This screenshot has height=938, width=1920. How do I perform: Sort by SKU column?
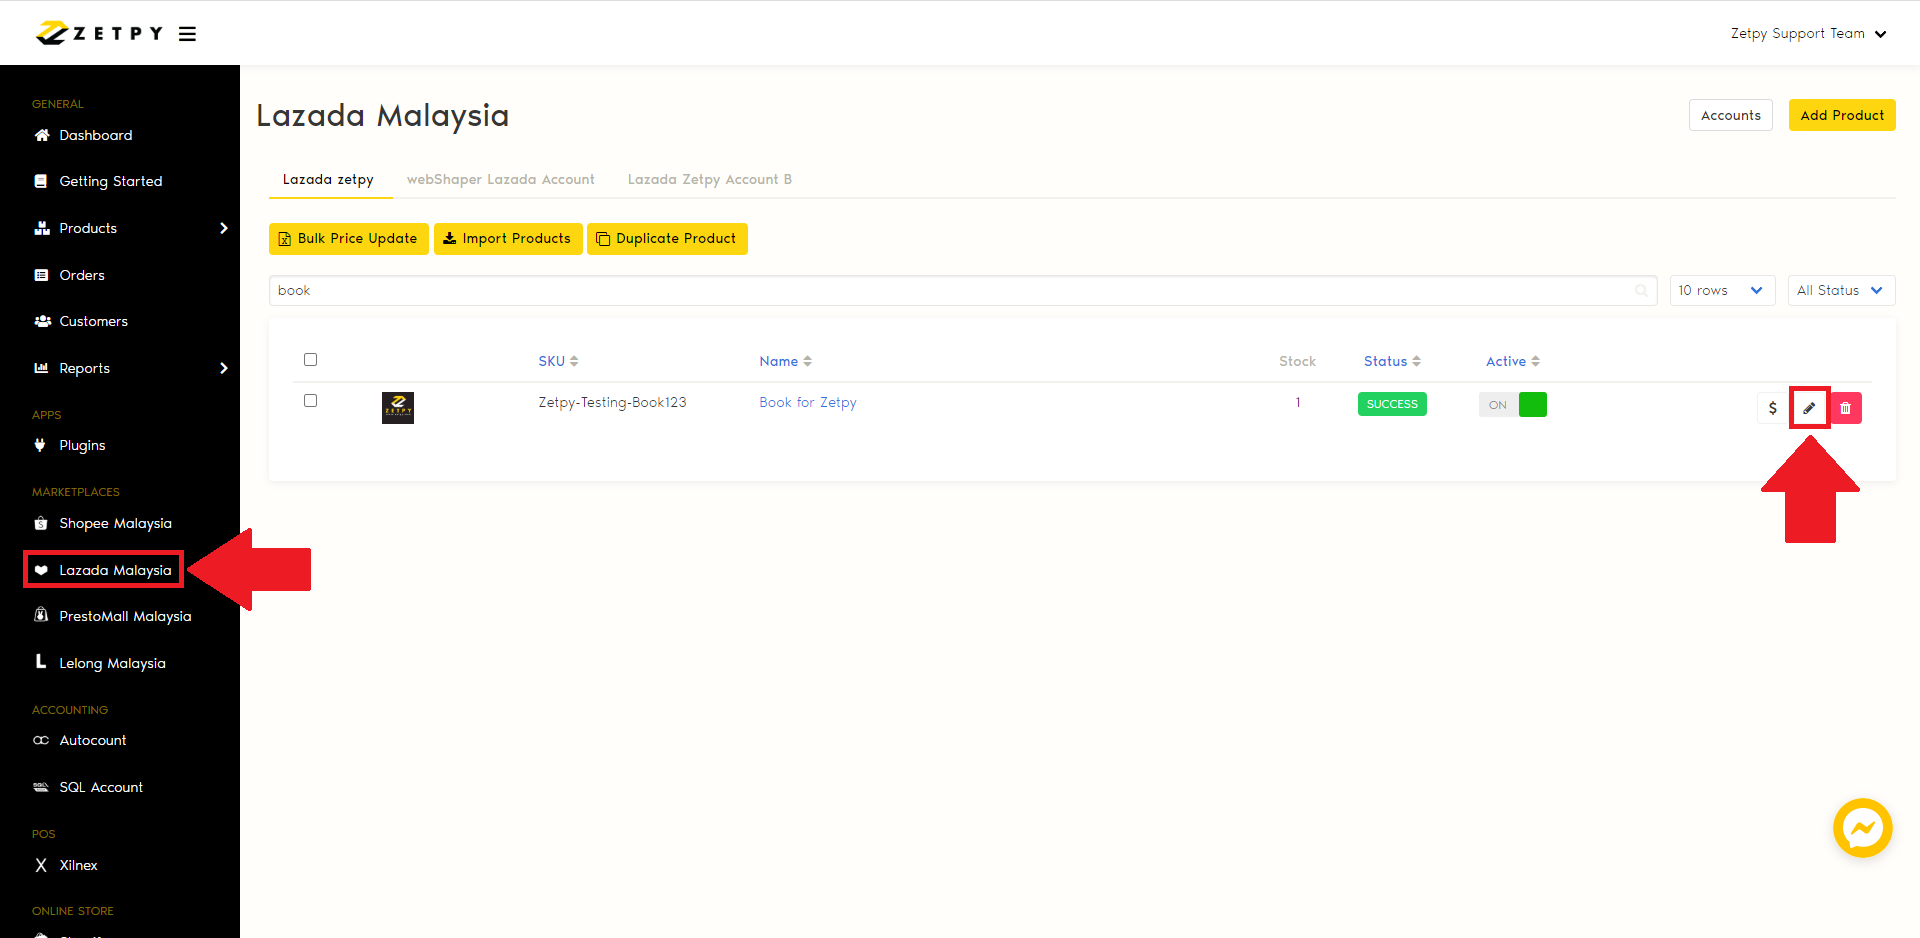click(558, 361)
